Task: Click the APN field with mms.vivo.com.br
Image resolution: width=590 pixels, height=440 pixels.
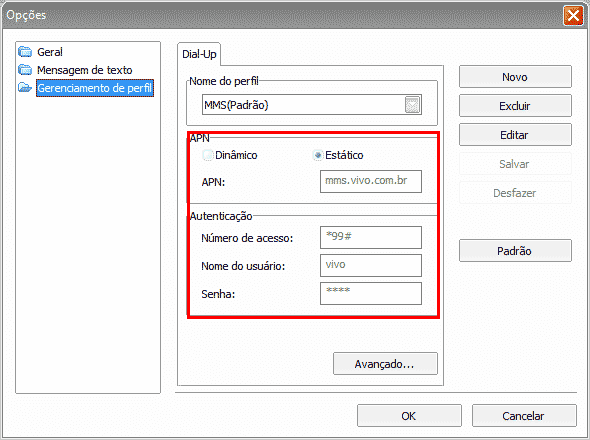Action: coord(371,181)
